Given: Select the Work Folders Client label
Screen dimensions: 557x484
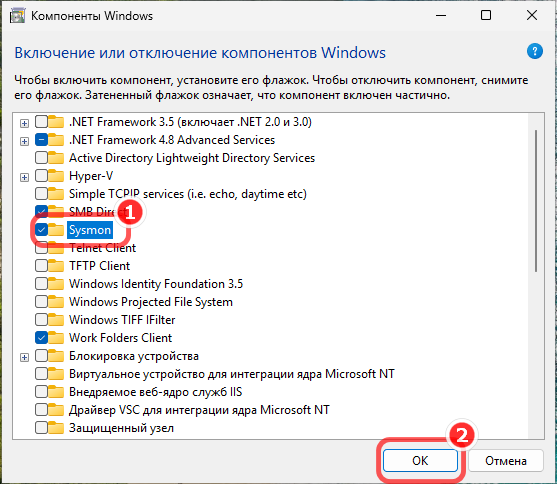Looking at the screenshot, I should pos(120,337).
